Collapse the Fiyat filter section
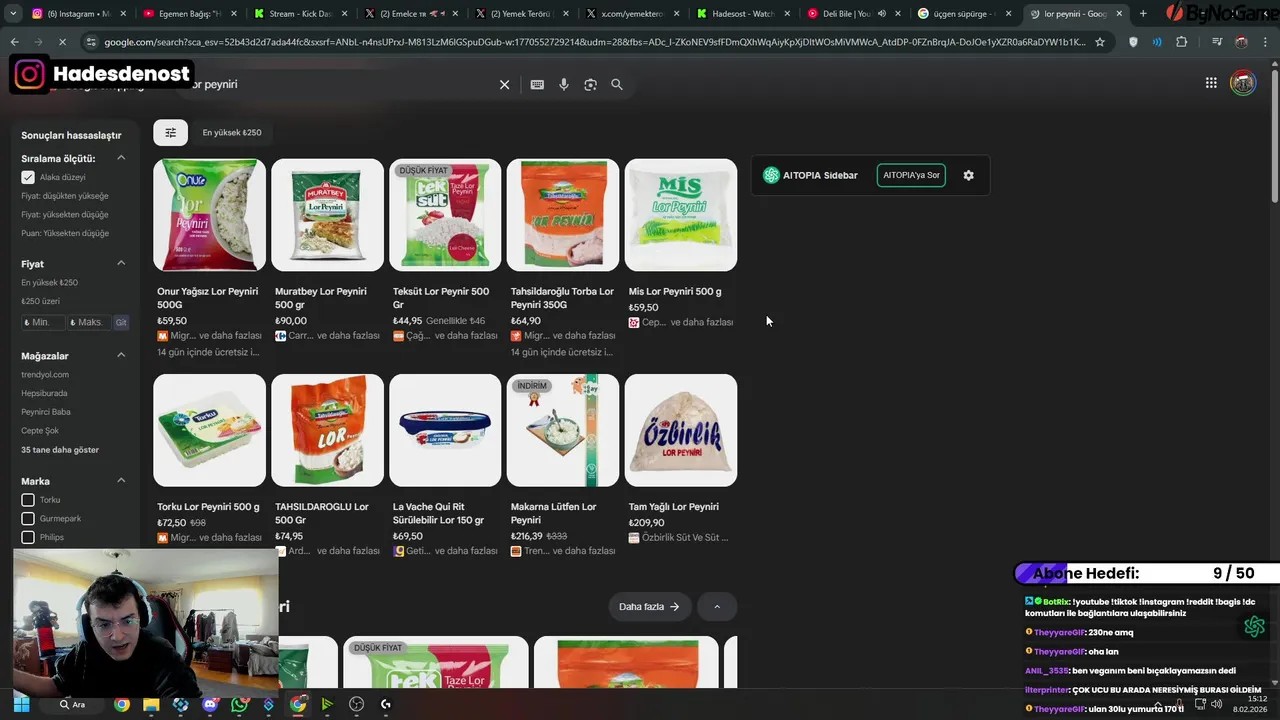1280x720 pixels. coord(121,264)
